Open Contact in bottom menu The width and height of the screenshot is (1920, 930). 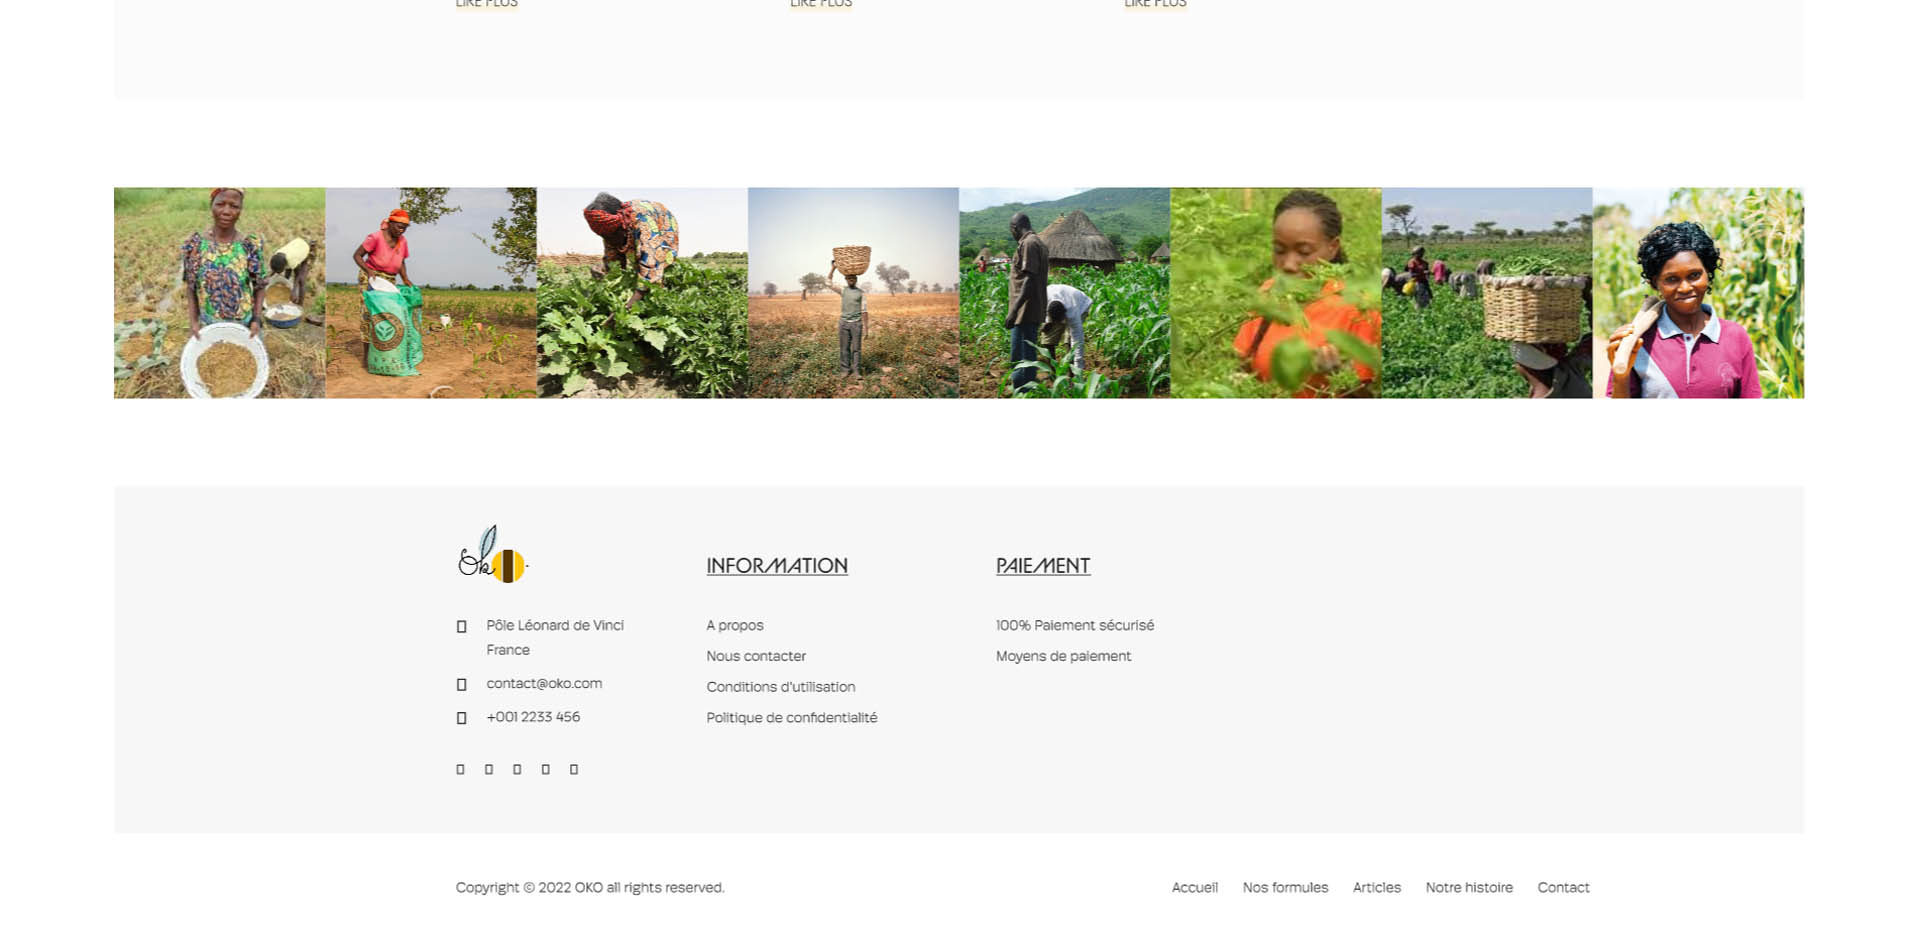click(x=1563, y=887)
